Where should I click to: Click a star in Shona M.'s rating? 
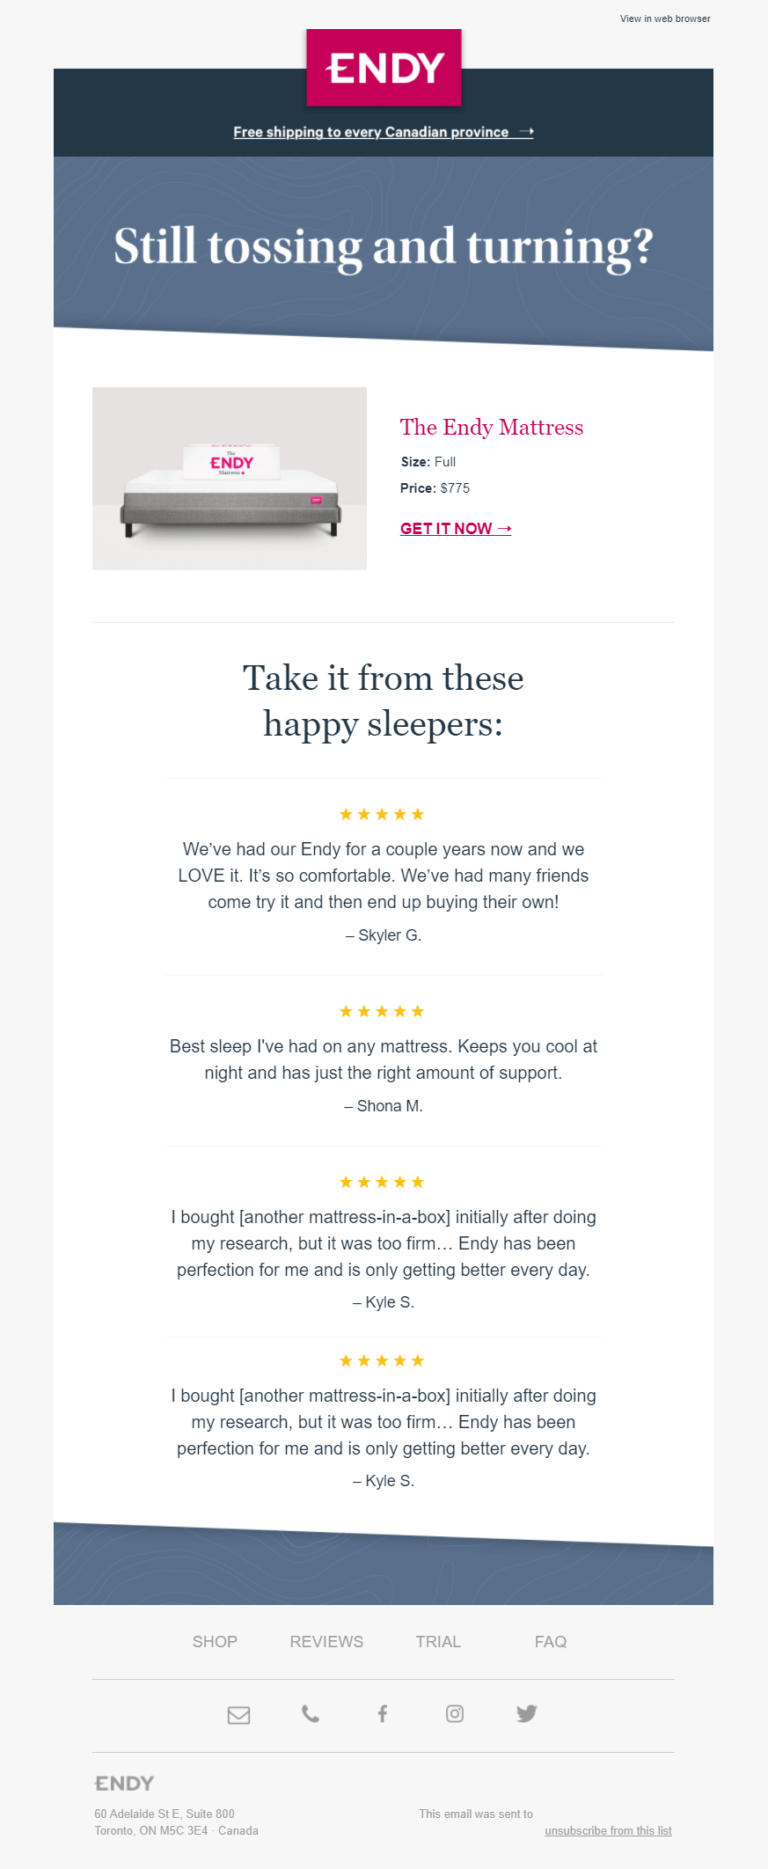click(382, 1010)
